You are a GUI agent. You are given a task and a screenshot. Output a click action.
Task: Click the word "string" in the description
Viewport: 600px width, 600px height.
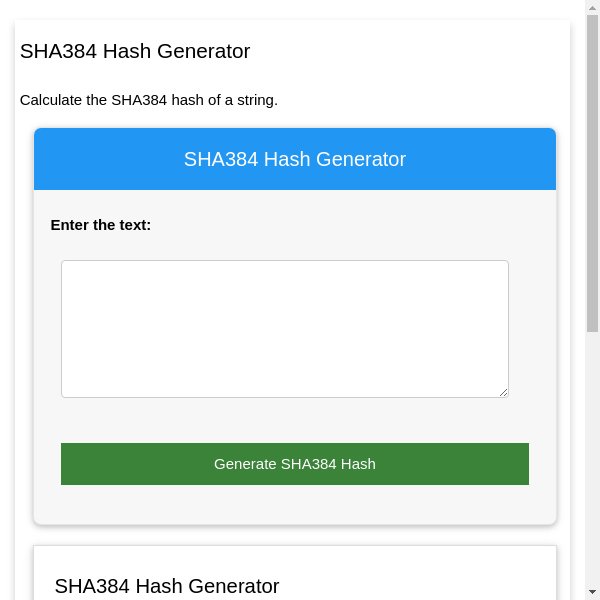coord(253,100)
